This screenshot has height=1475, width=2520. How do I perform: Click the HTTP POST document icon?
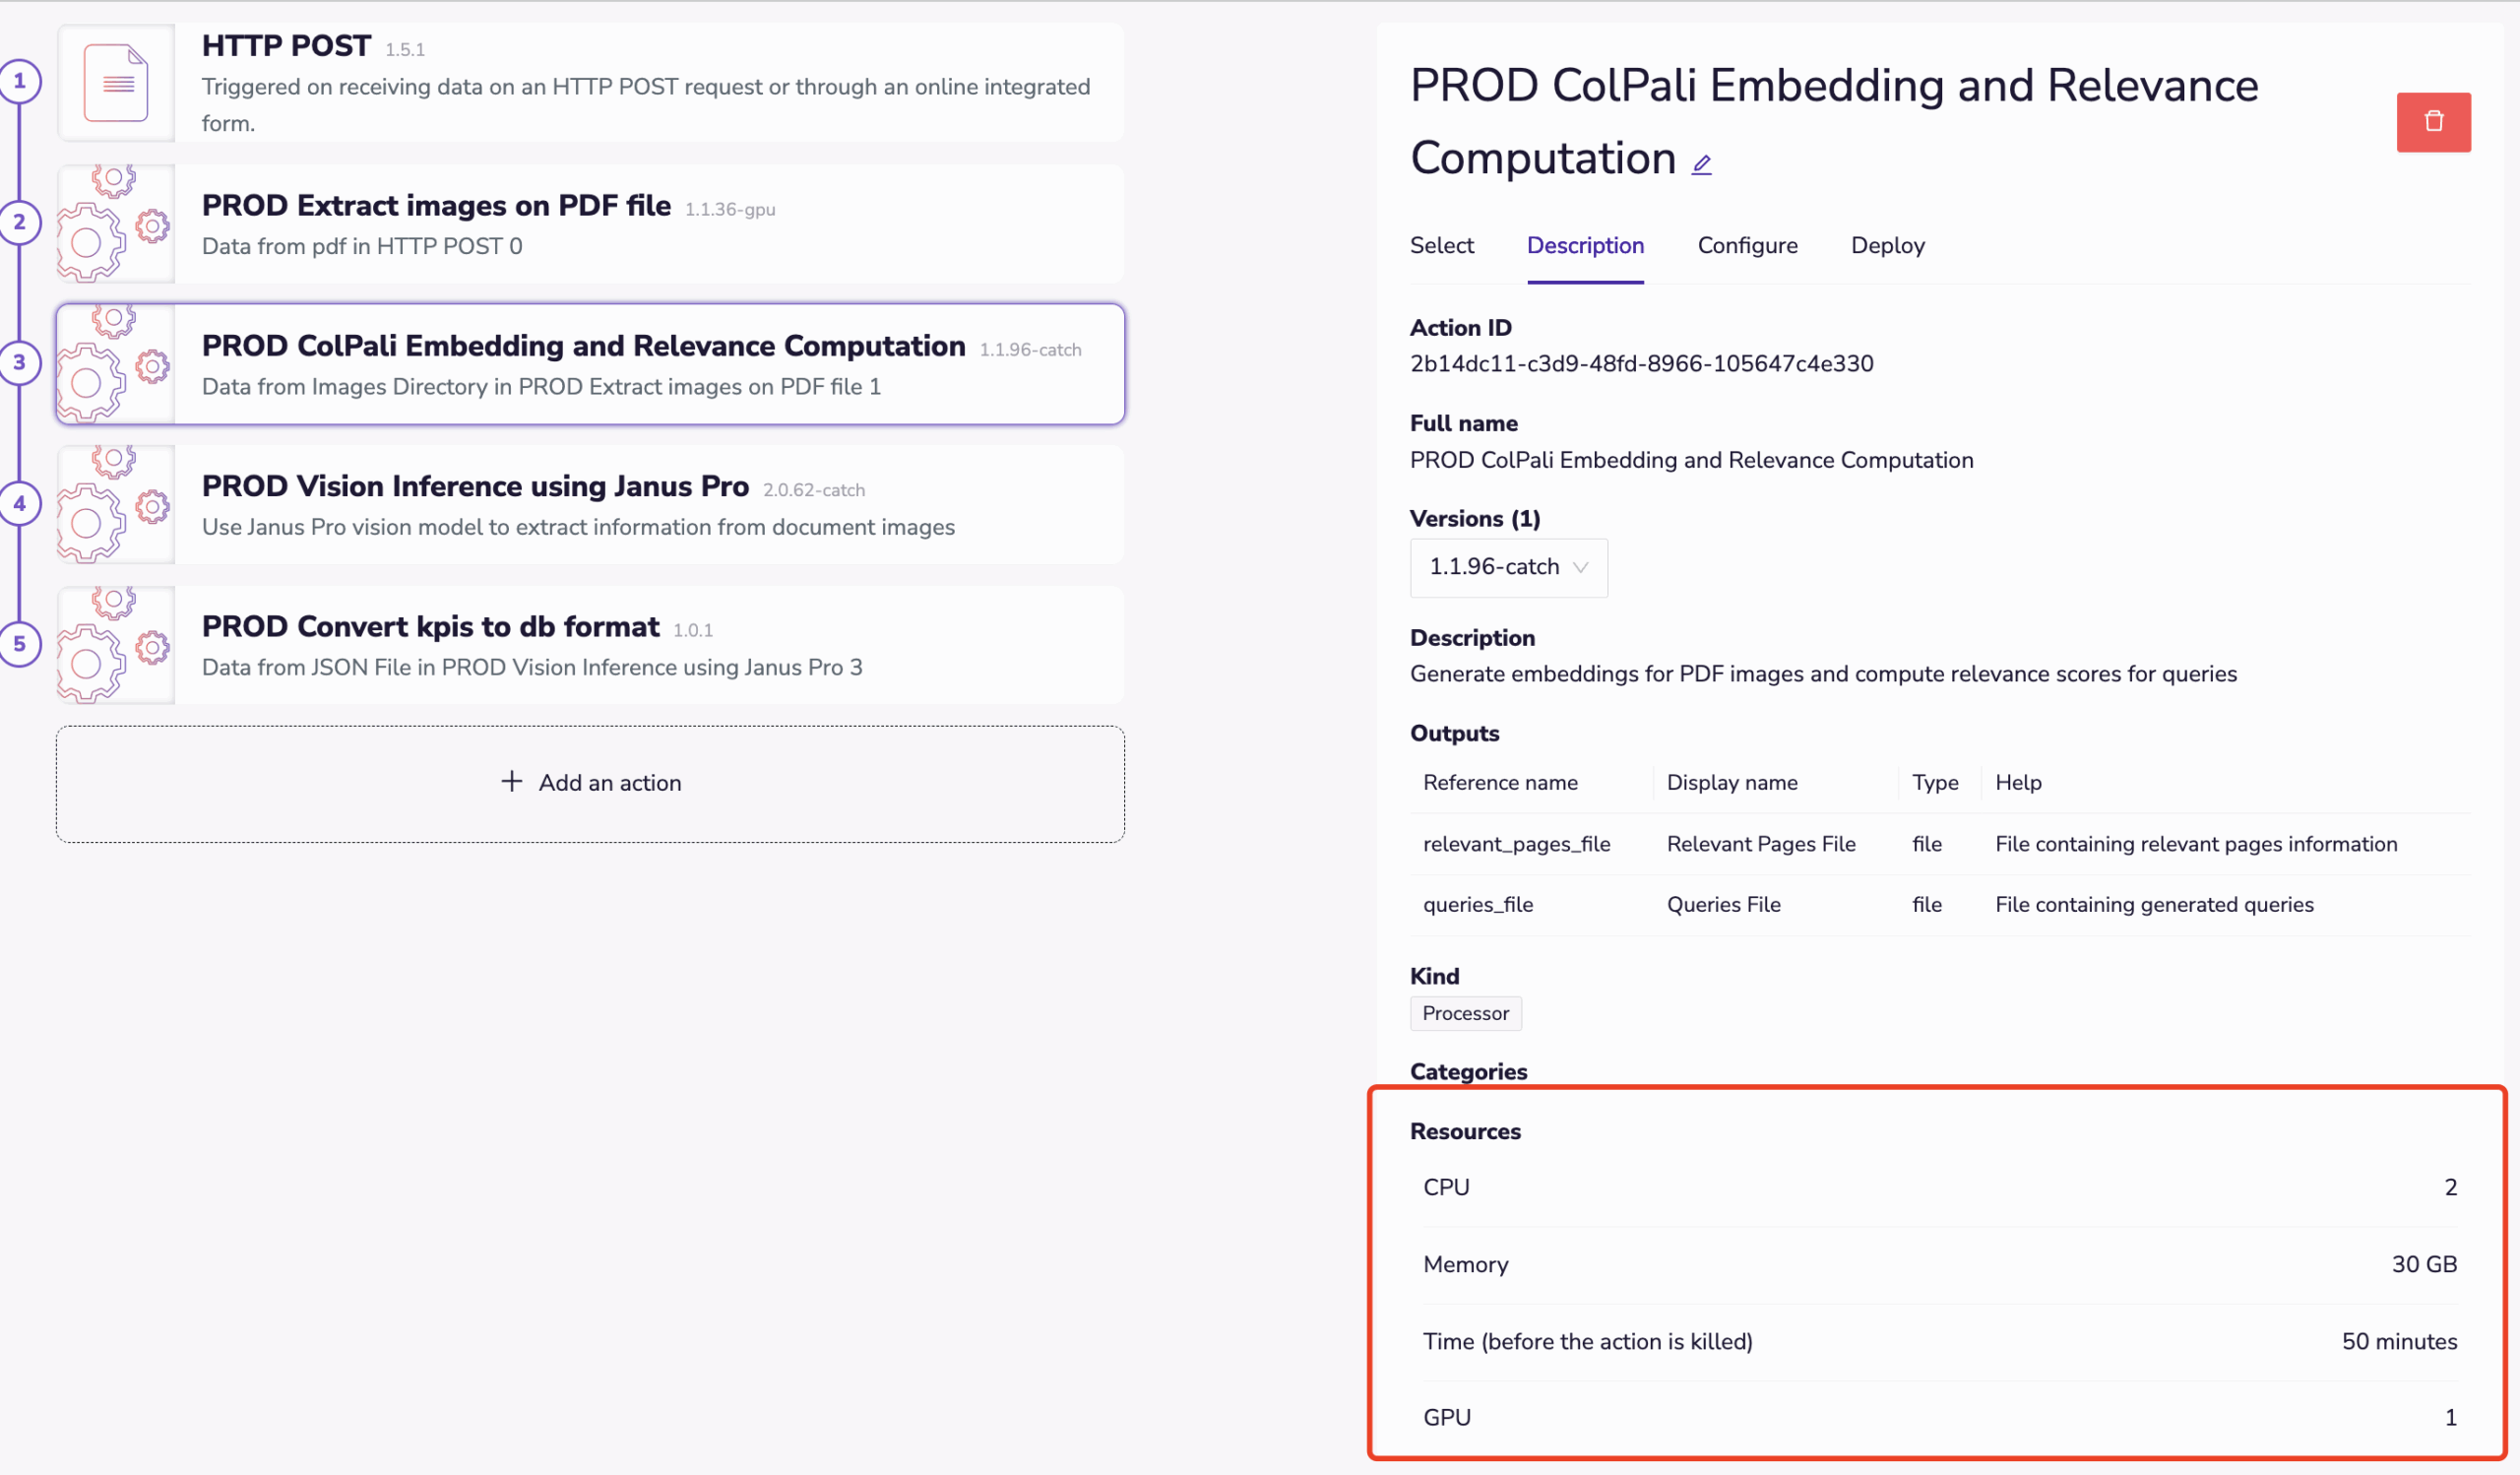116,83
